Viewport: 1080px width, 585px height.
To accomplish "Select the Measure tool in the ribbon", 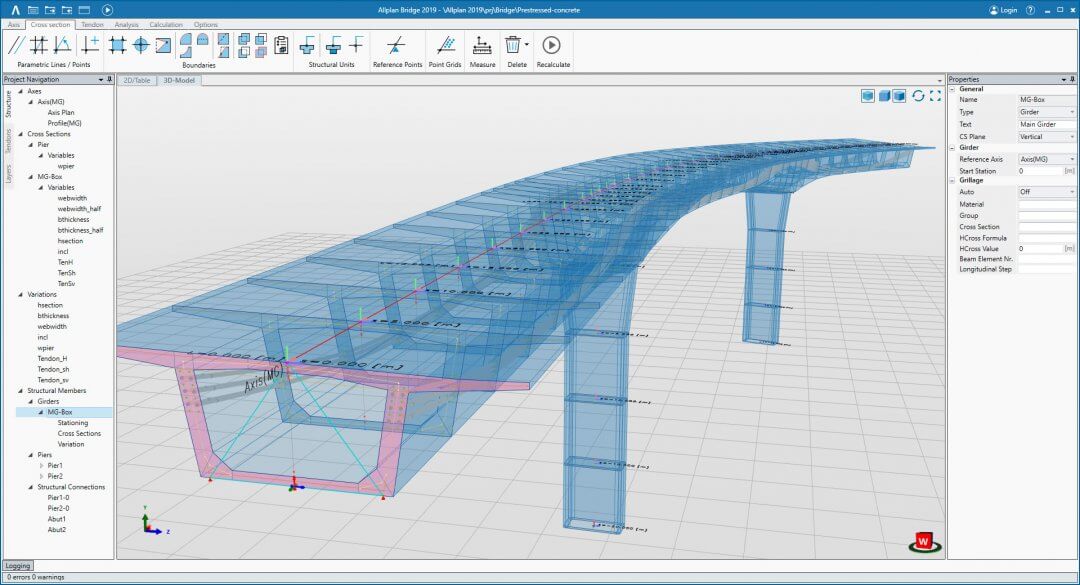I will coord(482,44).
